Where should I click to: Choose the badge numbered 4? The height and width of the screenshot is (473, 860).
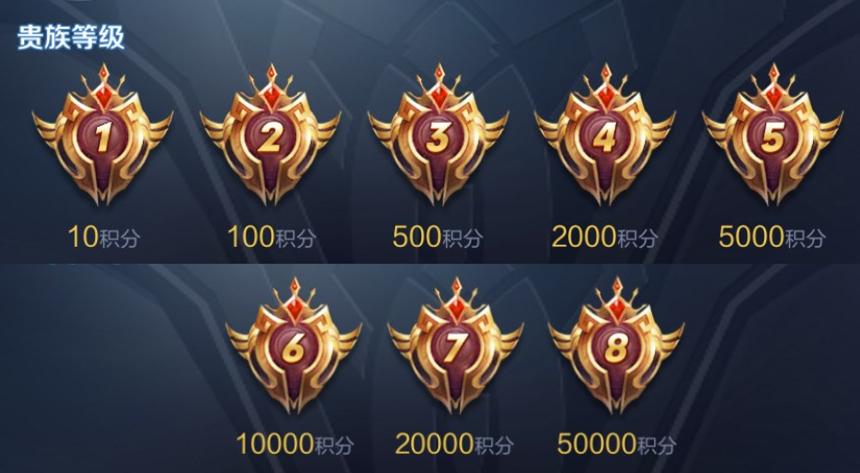pyautogui.click(x=605, y=134)
